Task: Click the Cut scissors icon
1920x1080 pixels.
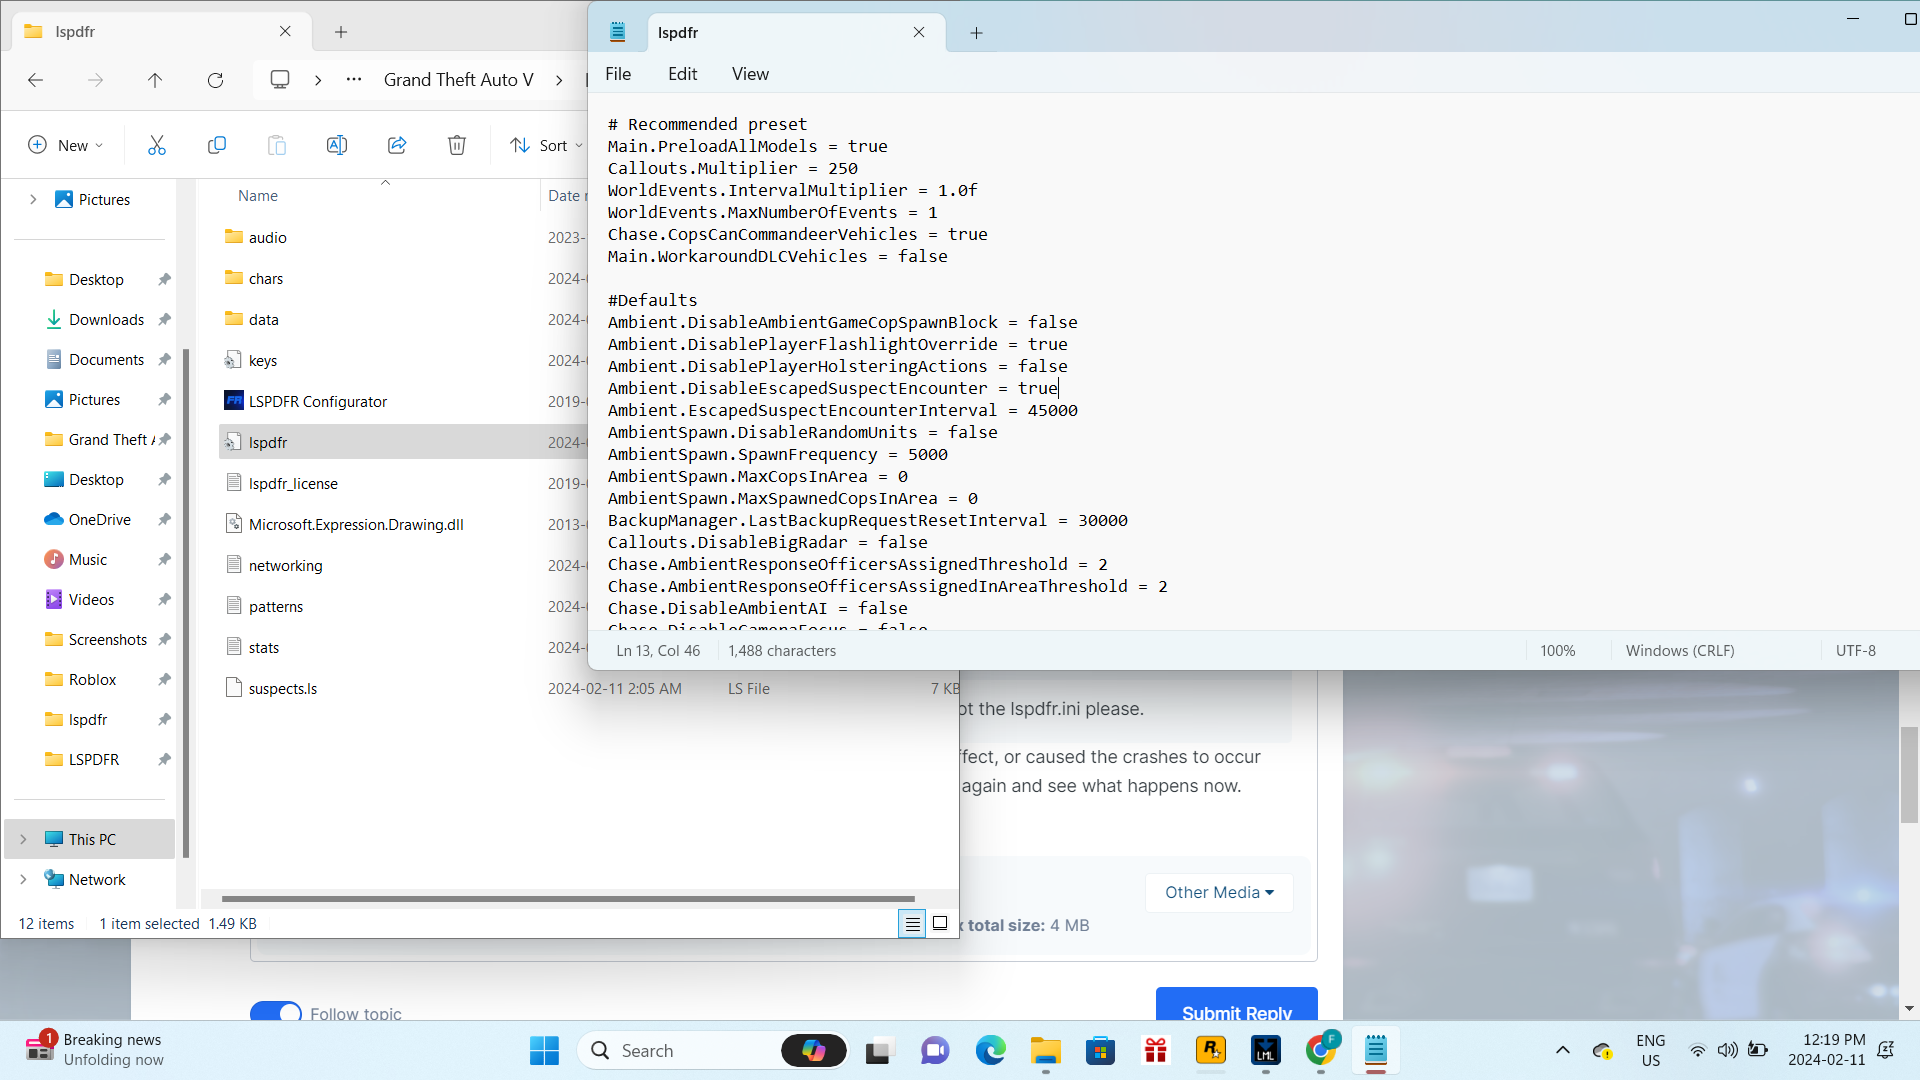Action: (157, 145)
